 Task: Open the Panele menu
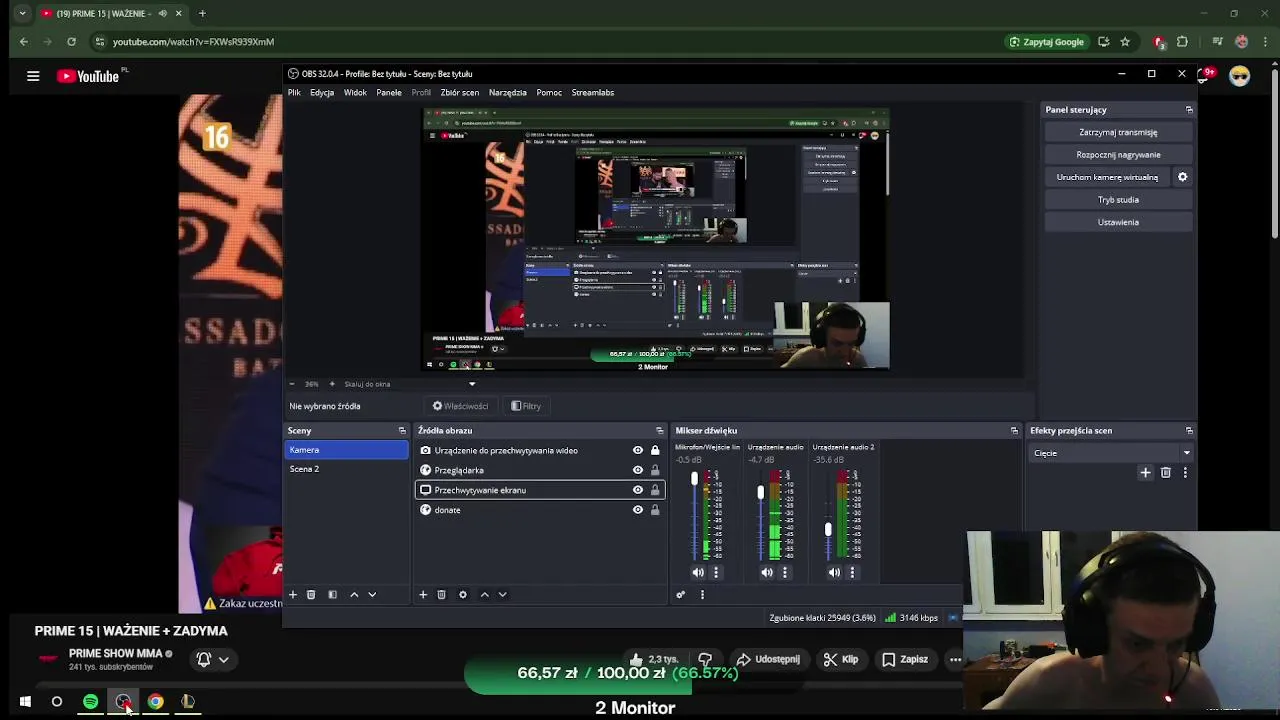[x=389, y=93]
